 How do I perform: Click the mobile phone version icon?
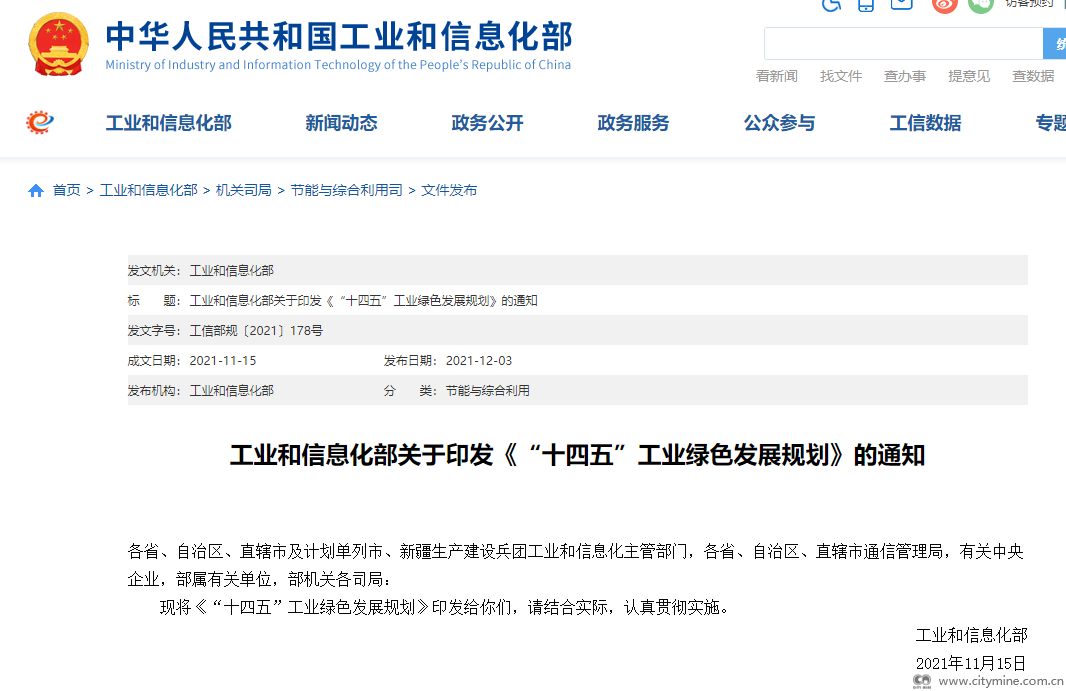pos(866,4)
